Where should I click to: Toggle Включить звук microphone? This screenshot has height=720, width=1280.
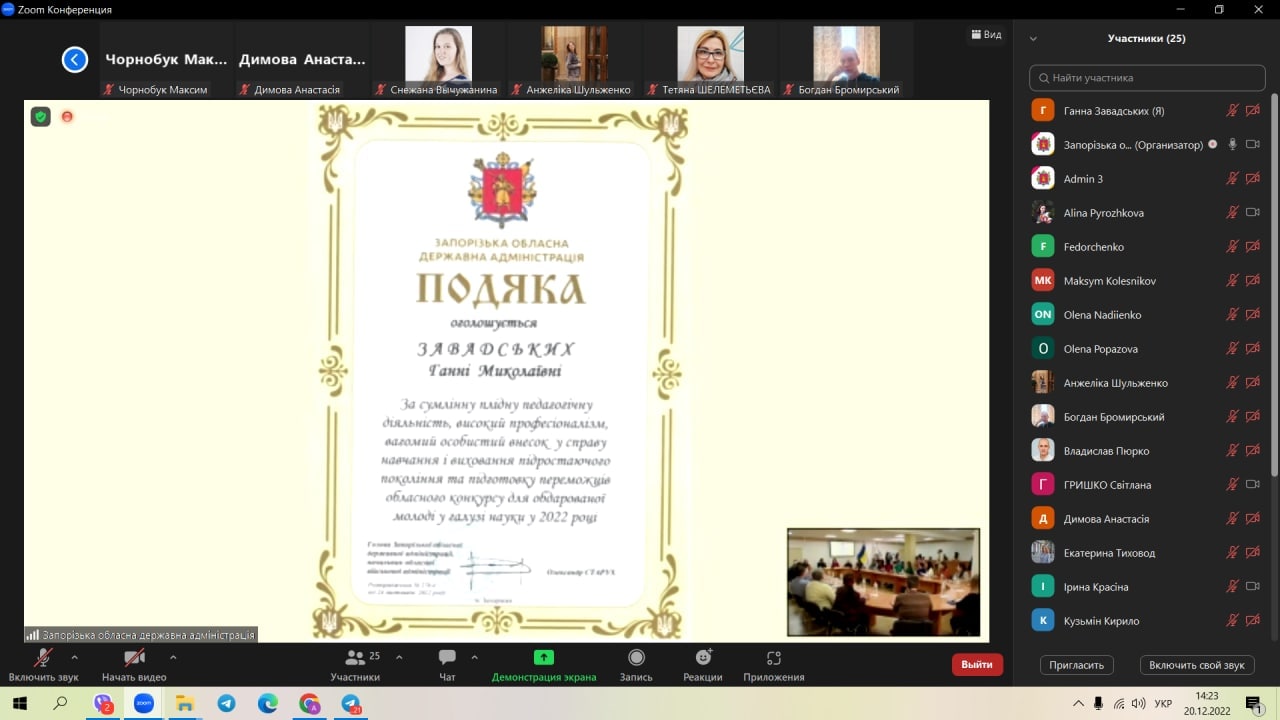(x=42, y=660)
